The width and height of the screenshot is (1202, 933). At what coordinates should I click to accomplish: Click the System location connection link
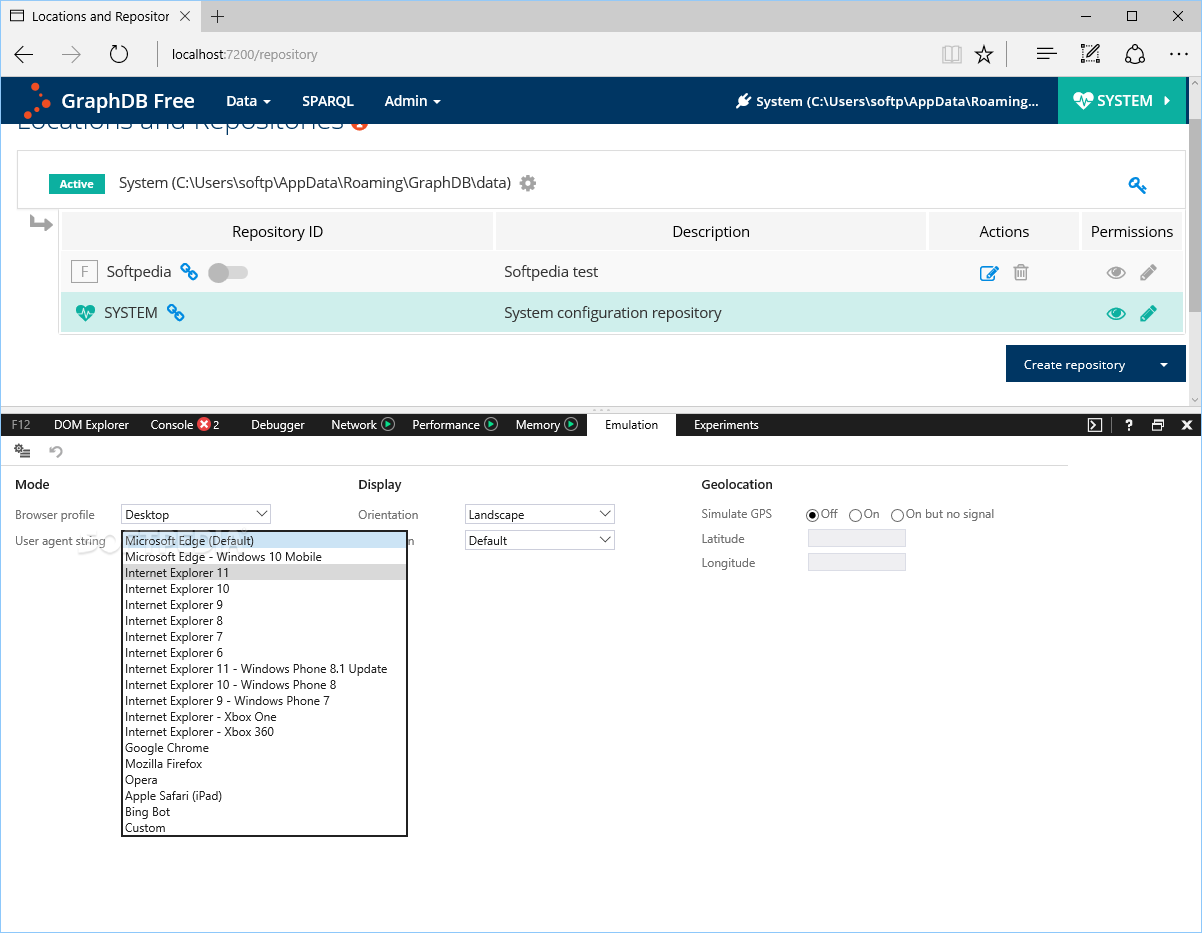[x=887, y=101]
